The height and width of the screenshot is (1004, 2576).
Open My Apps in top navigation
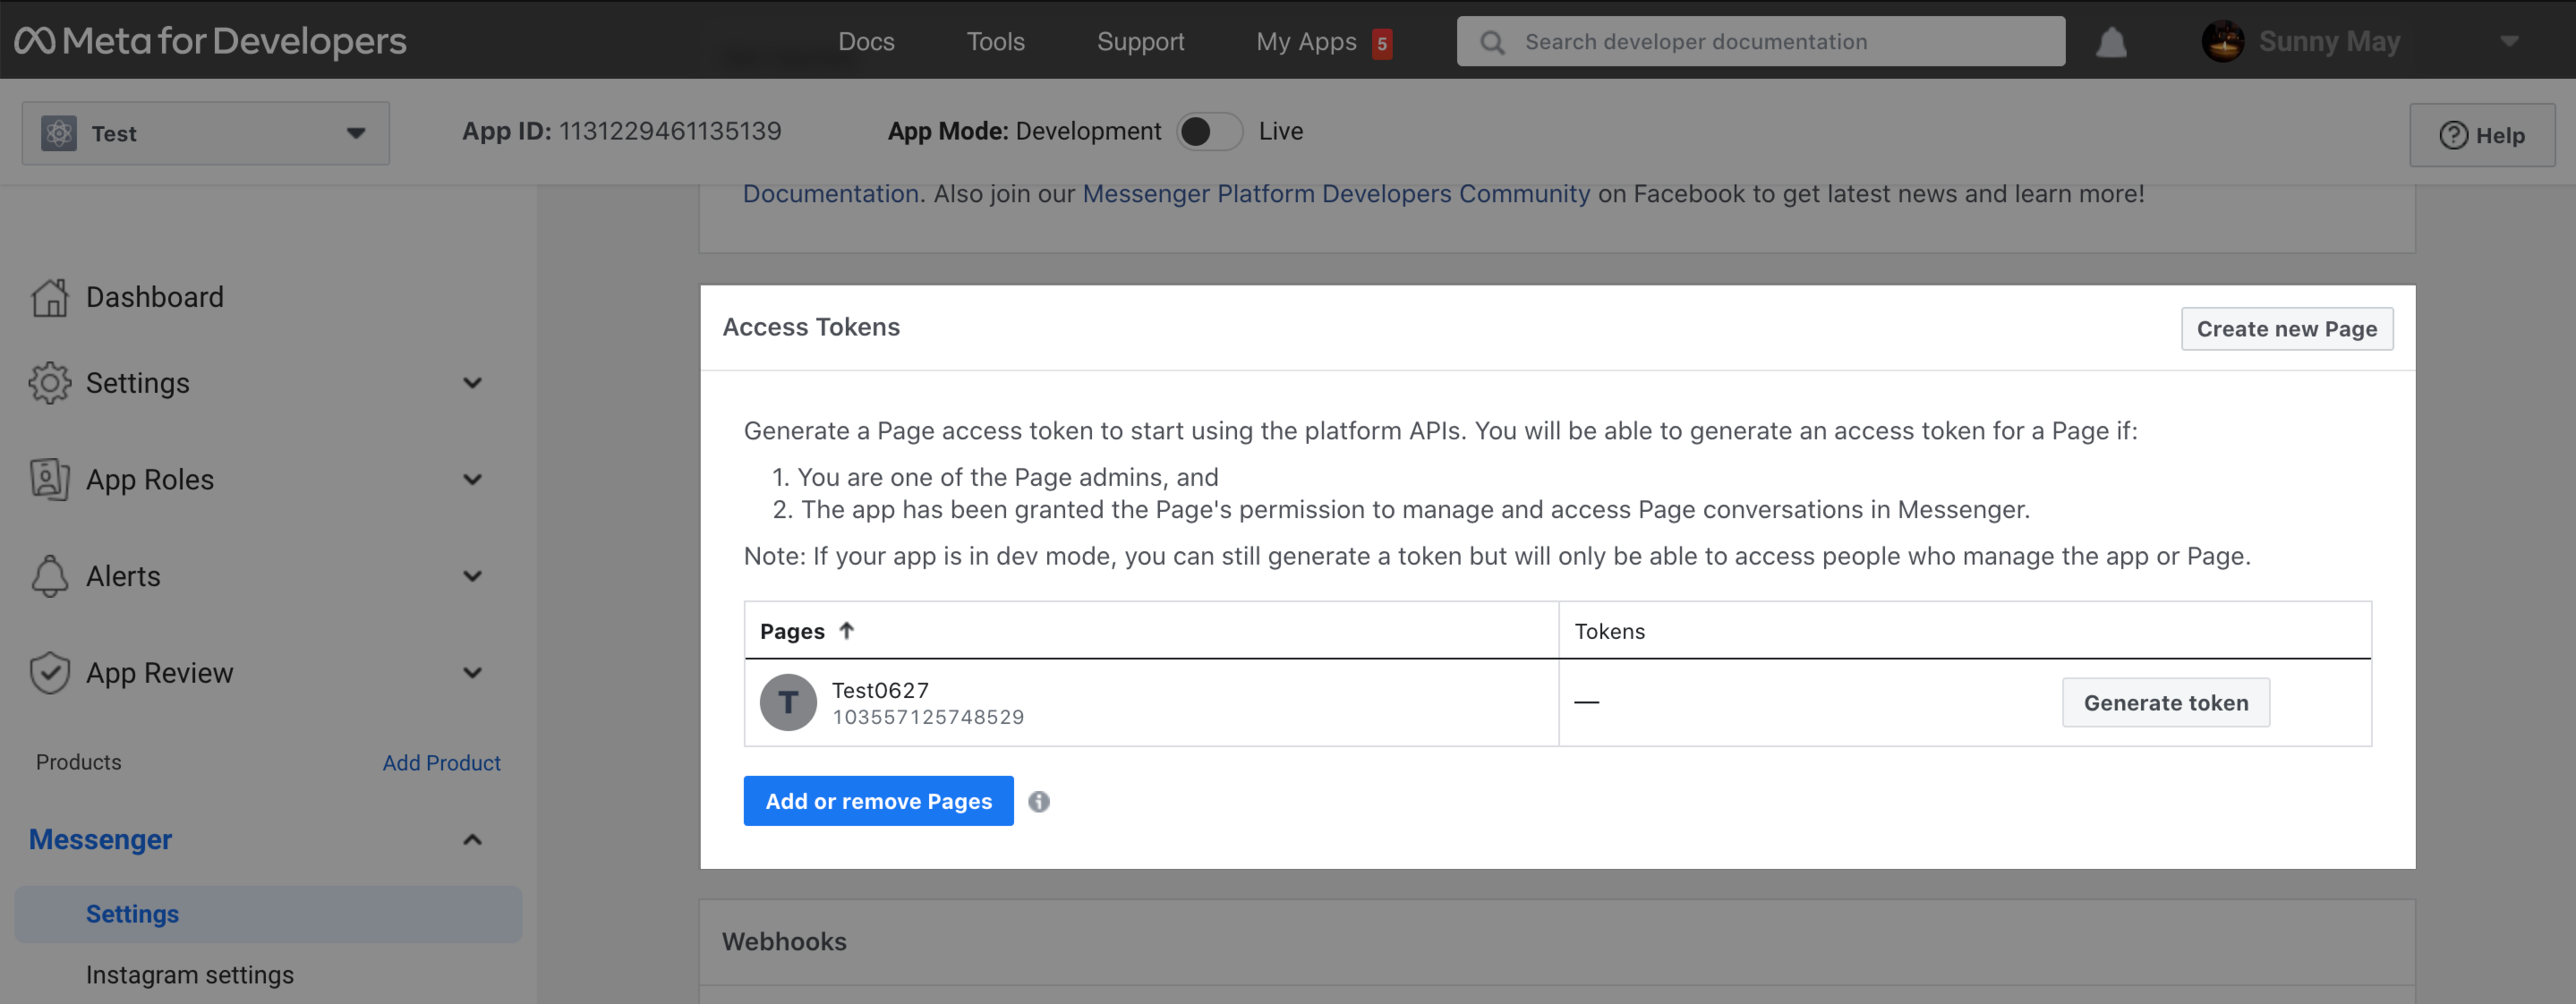pyautogui.click(x=1306, y=42)
